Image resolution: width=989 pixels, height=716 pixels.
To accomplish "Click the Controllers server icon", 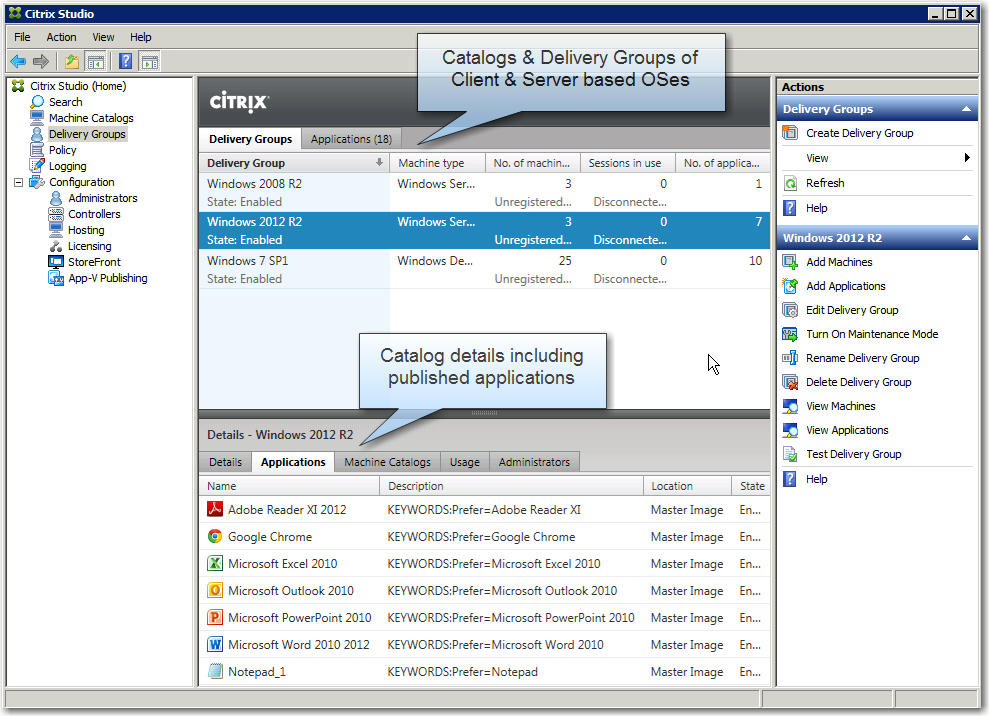I will (x=56, y=214).
